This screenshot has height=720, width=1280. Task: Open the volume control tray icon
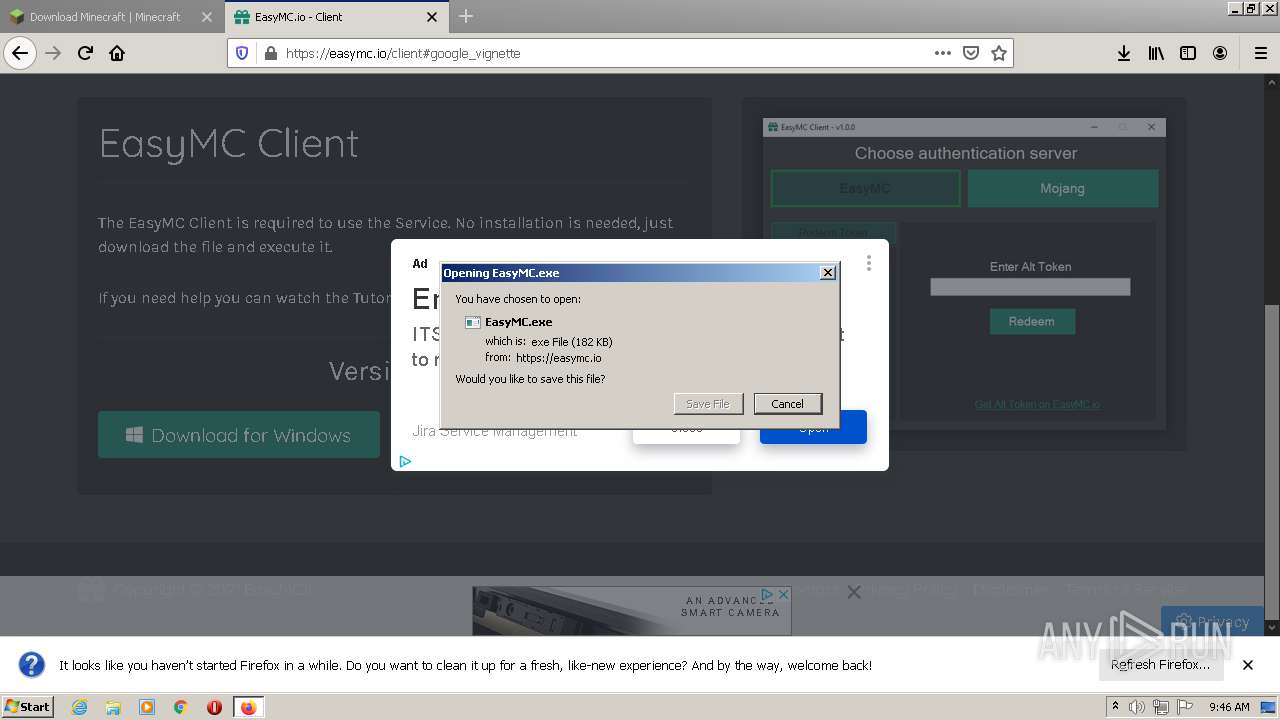pyautogui.click(x=1137, y=707)
